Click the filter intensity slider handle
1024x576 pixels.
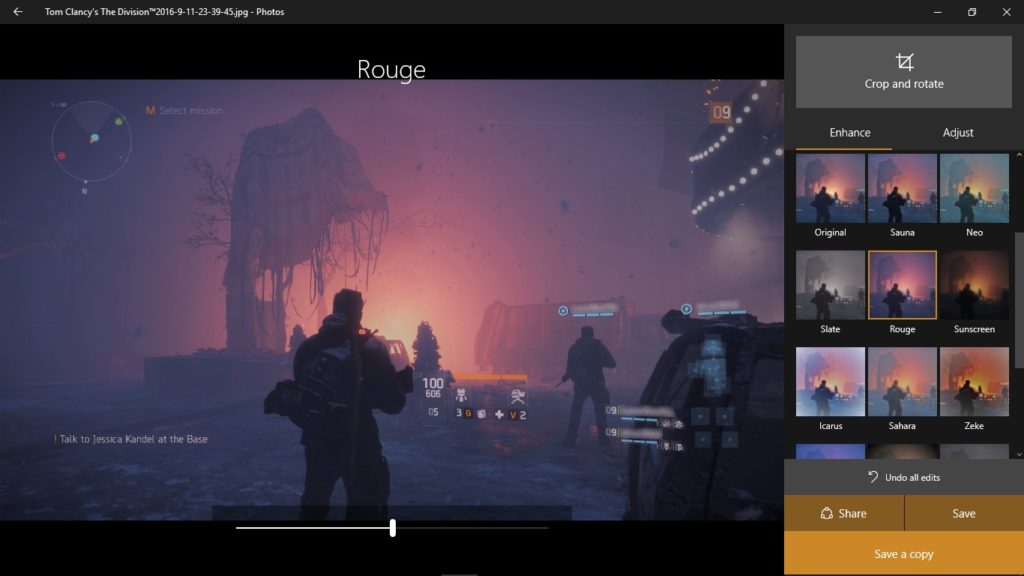point(392,527)
